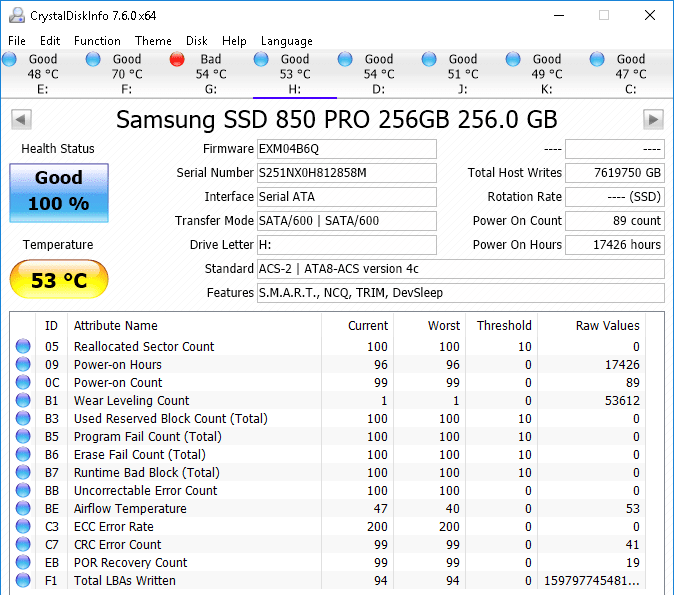This screenshot has height=595, width=674.
Task: Click the blue status orb for drive D:
Action: pos(345,59)
